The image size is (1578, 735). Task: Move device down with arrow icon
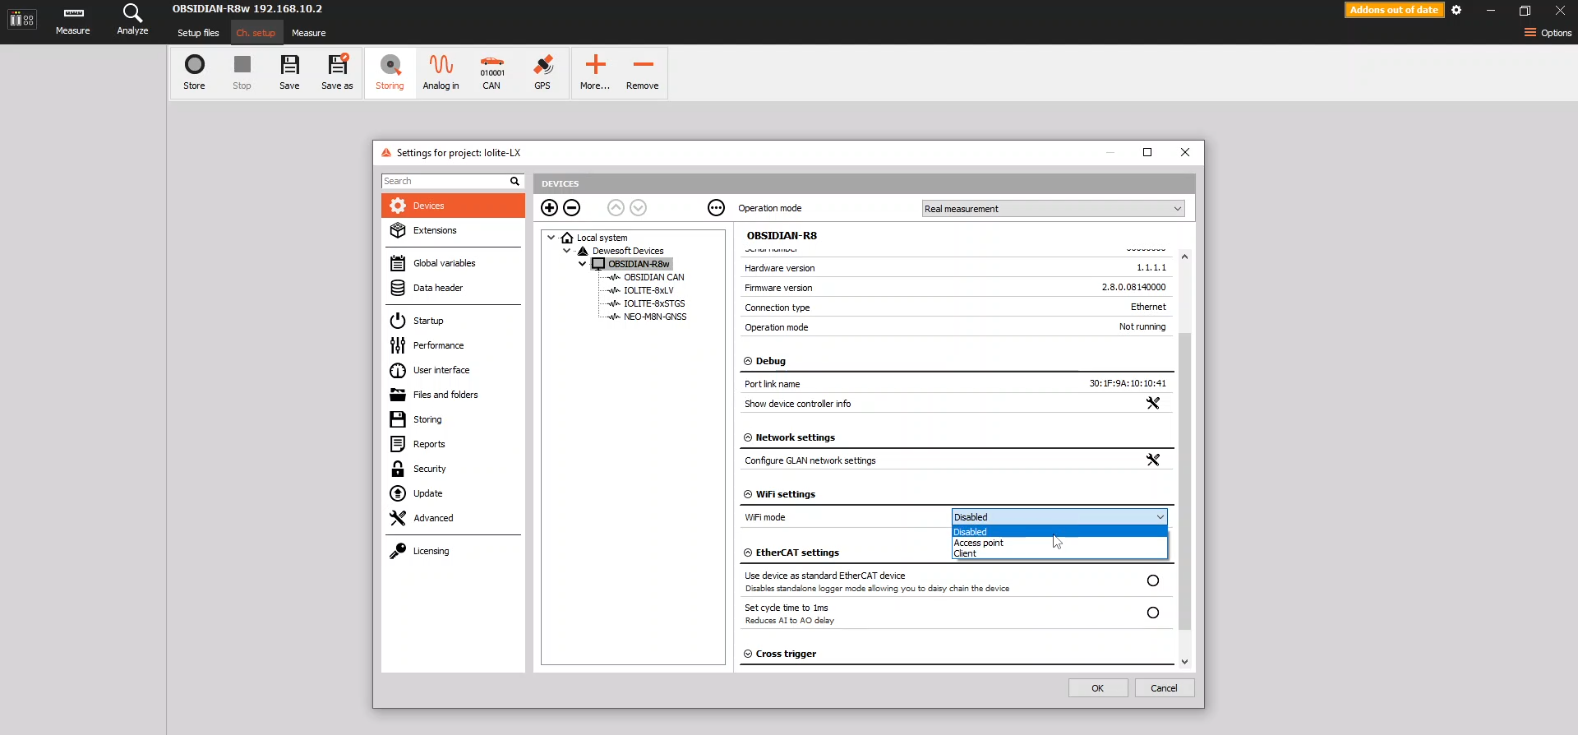click(638, 208)
